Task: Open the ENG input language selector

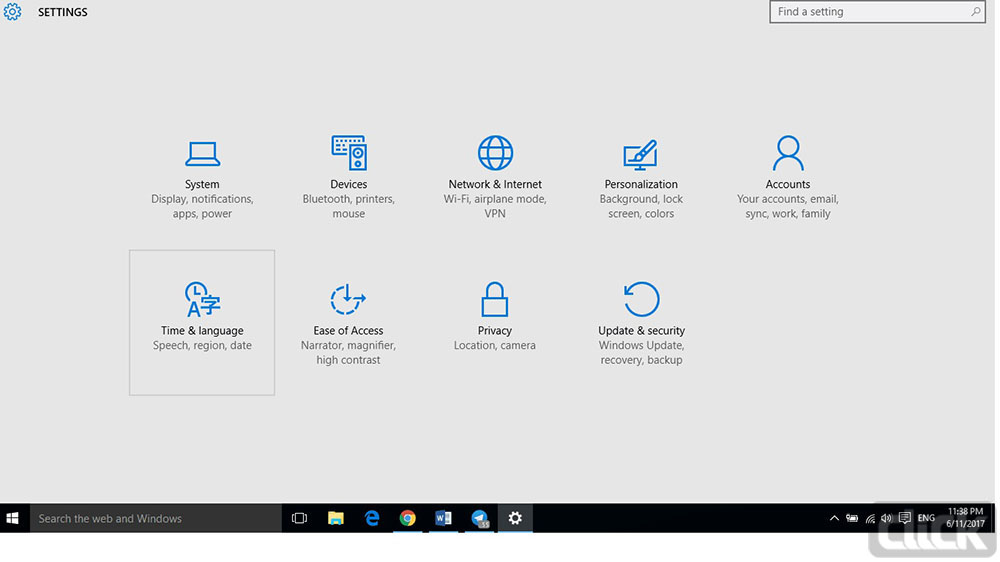Action: click(926, 518)
